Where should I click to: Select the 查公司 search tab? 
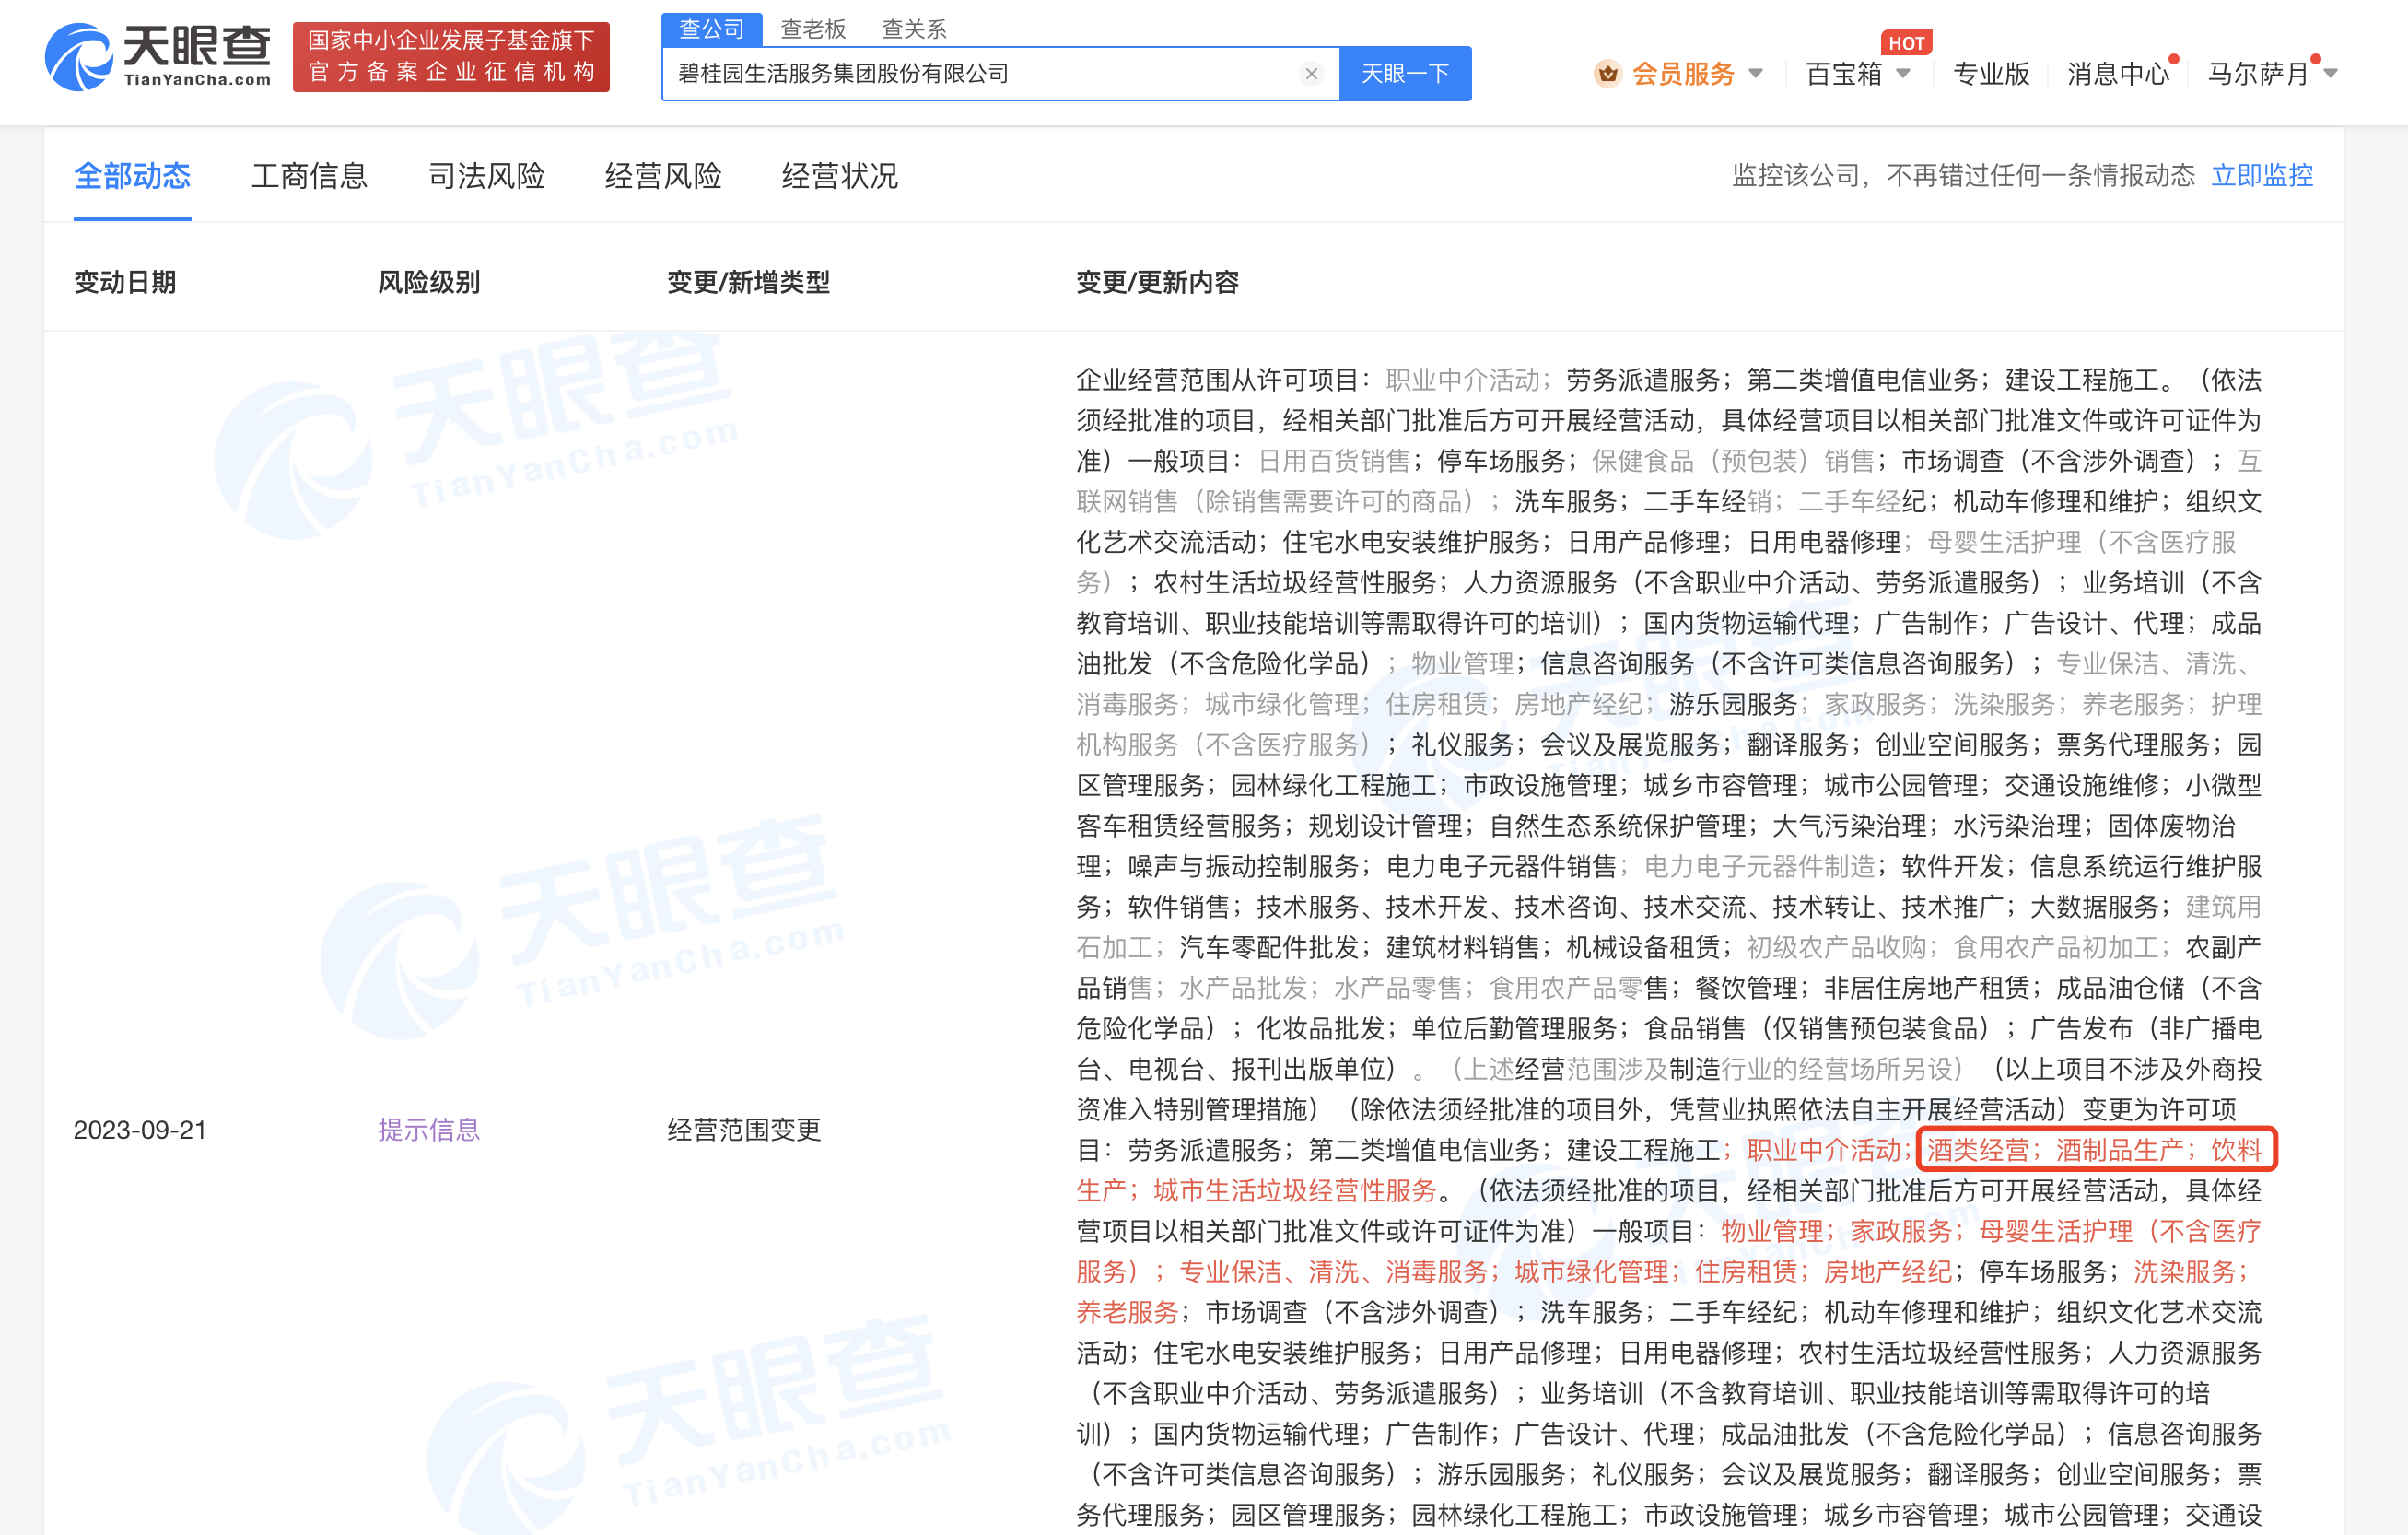712,29
